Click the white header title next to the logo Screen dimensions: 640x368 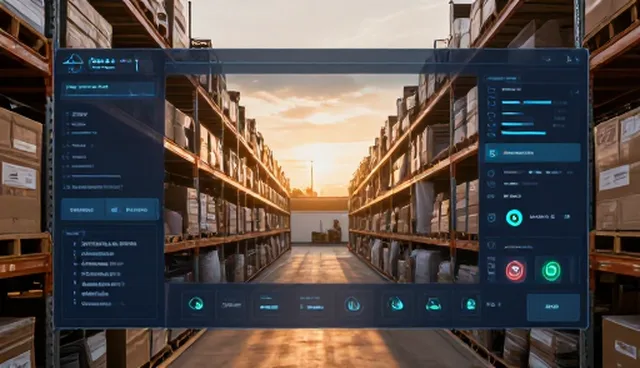pos(103,63)
